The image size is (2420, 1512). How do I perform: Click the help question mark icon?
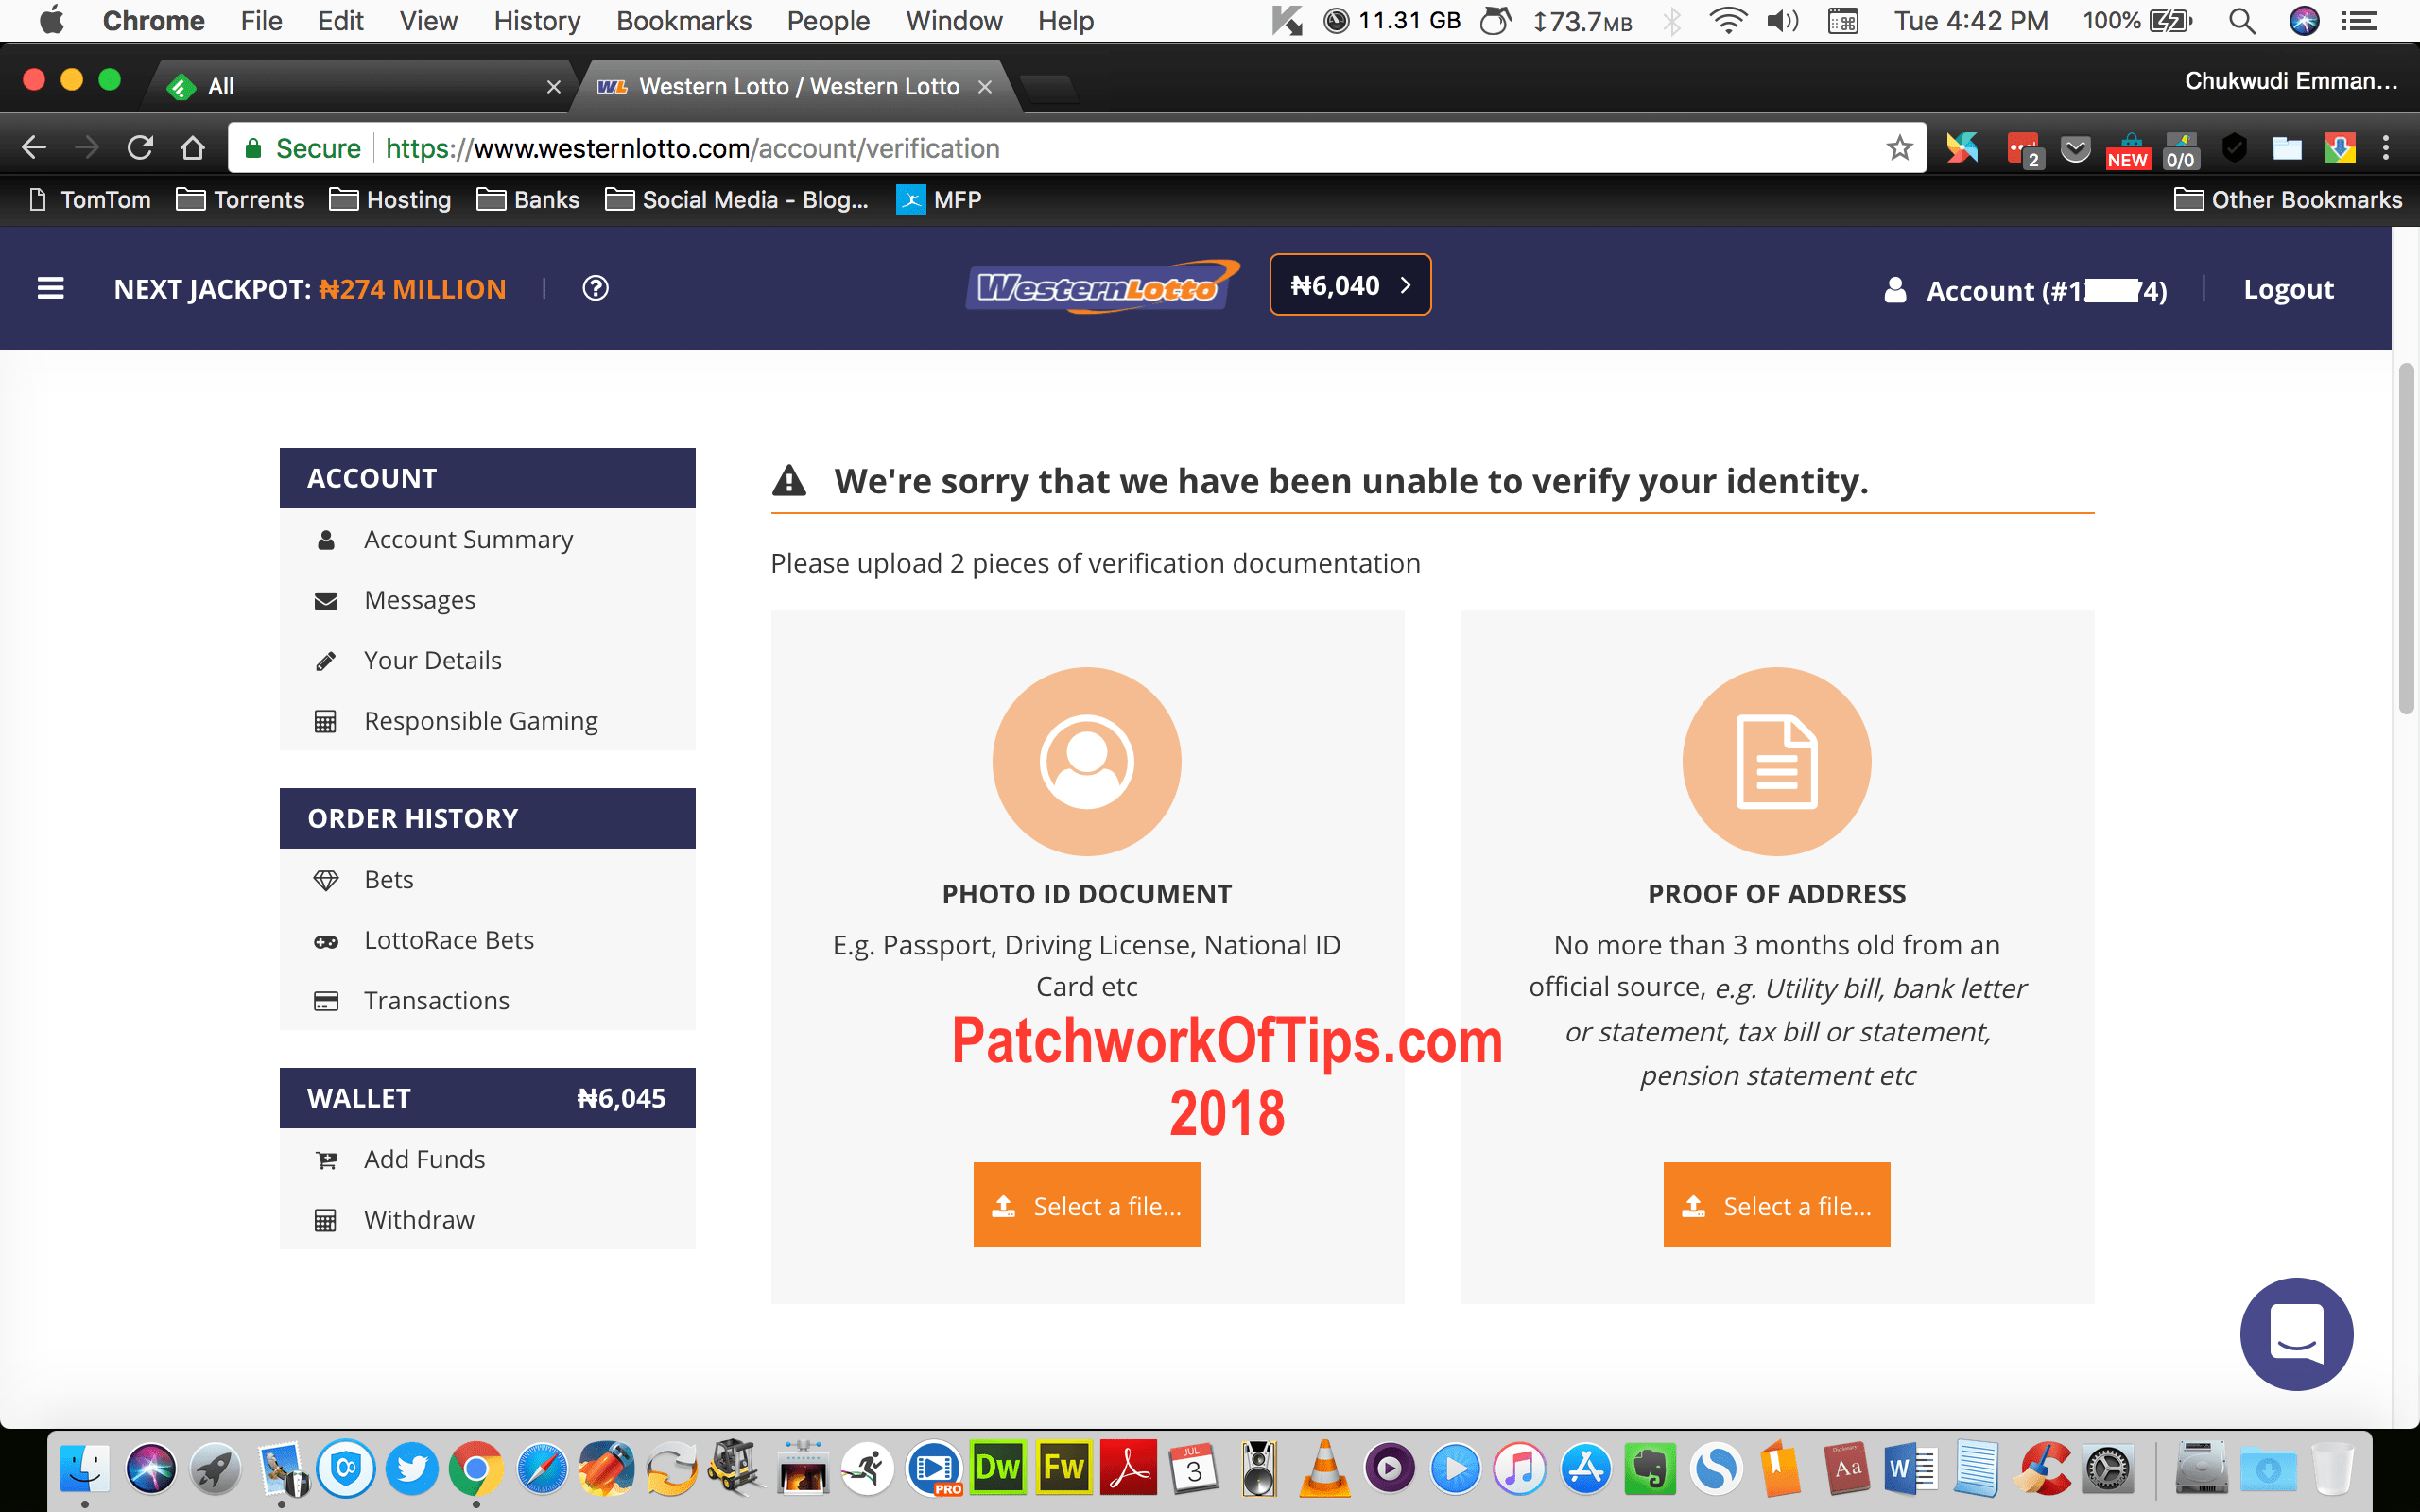(x=594, y=285)
